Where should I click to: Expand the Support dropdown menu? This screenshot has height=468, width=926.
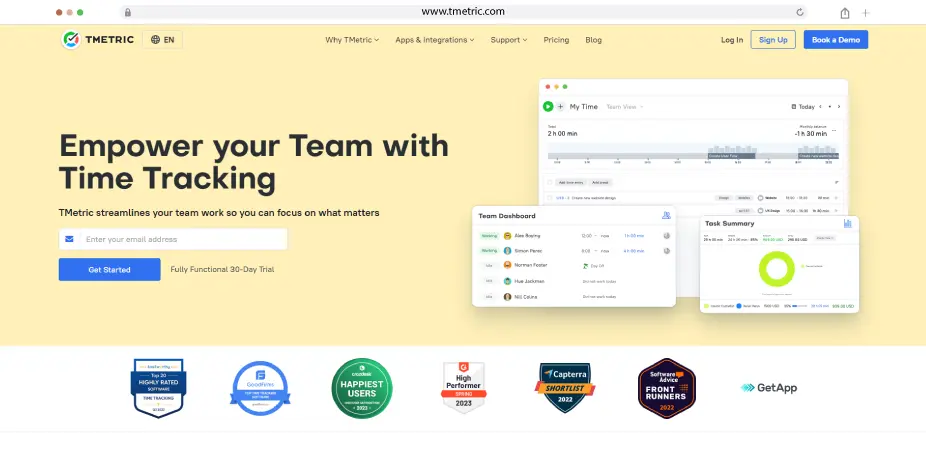point(510,40)
